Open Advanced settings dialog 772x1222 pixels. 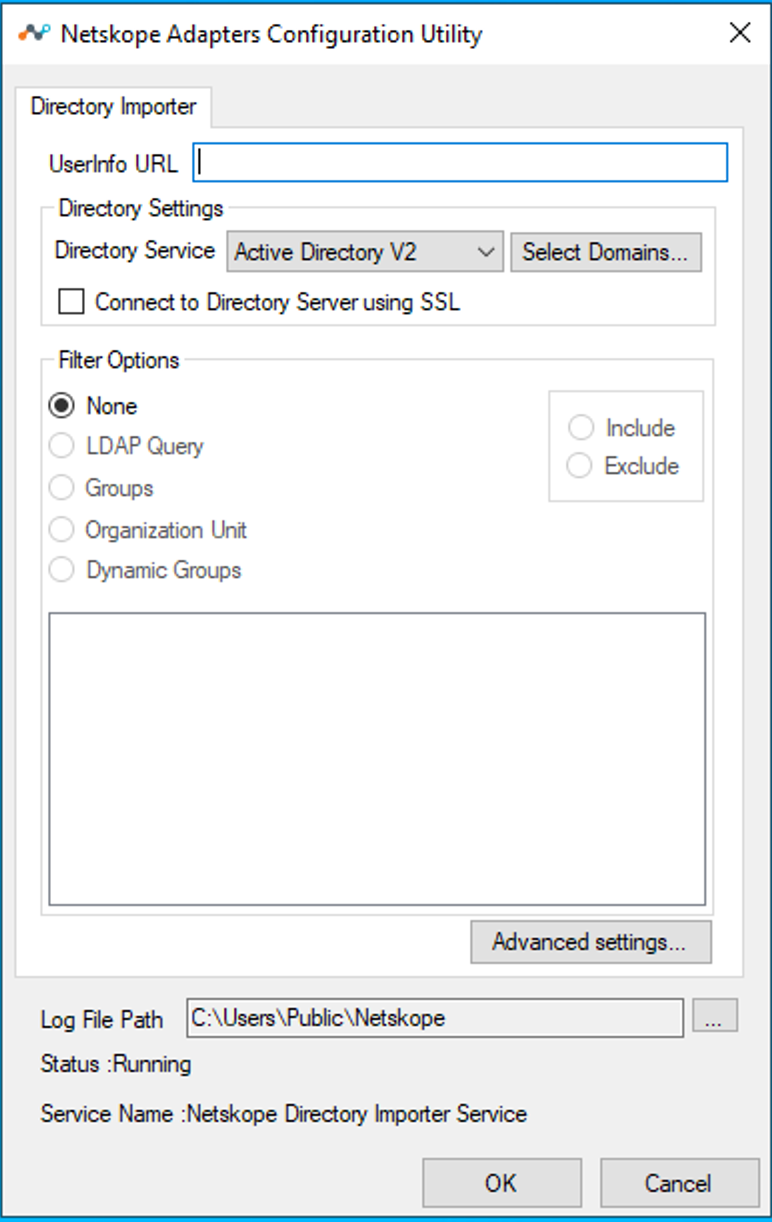[x=591, y=942]
